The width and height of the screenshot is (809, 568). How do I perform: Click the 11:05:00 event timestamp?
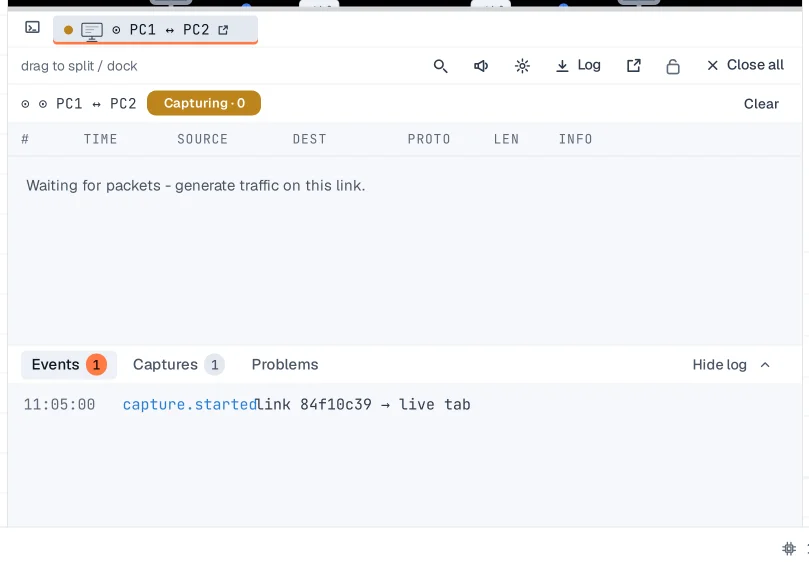59,404
